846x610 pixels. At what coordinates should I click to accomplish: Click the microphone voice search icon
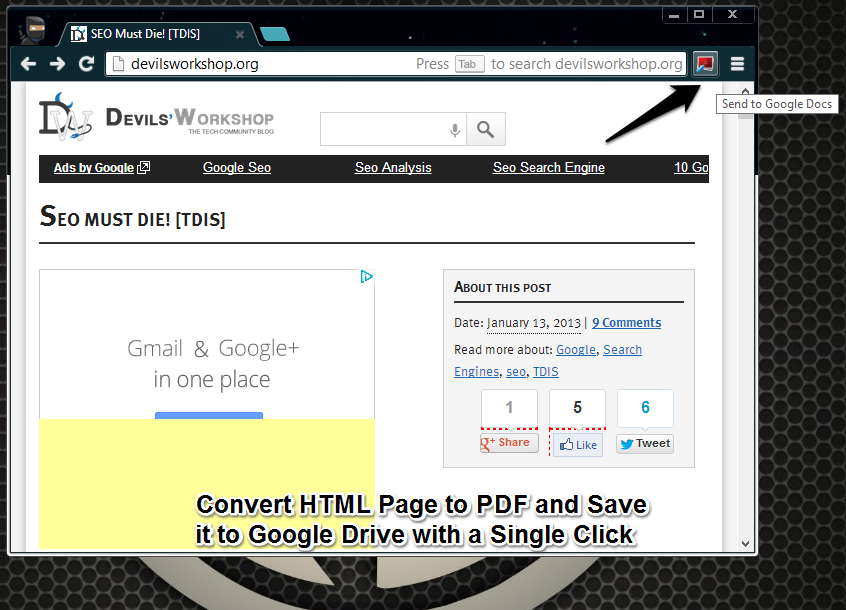455,129
